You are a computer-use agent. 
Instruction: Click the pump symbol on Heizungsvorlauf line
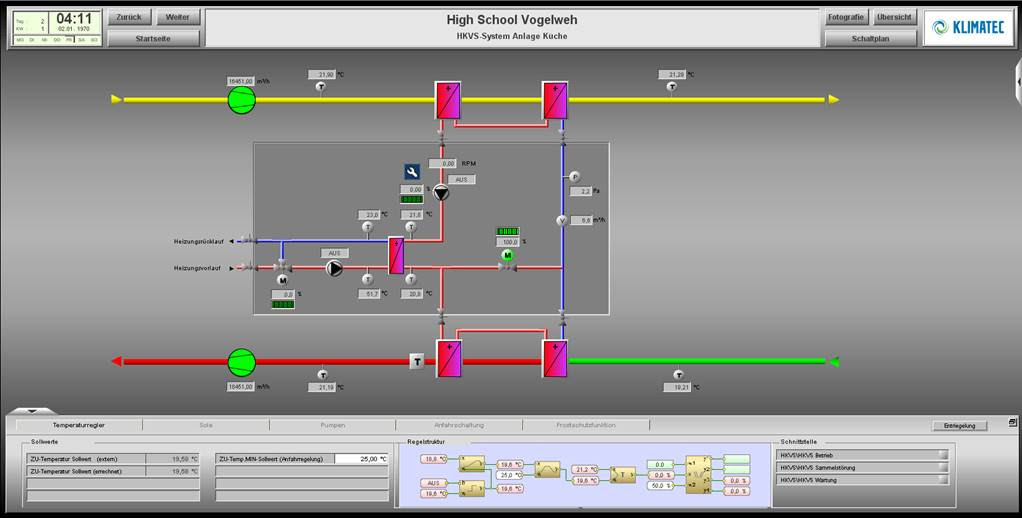[335, 268]
